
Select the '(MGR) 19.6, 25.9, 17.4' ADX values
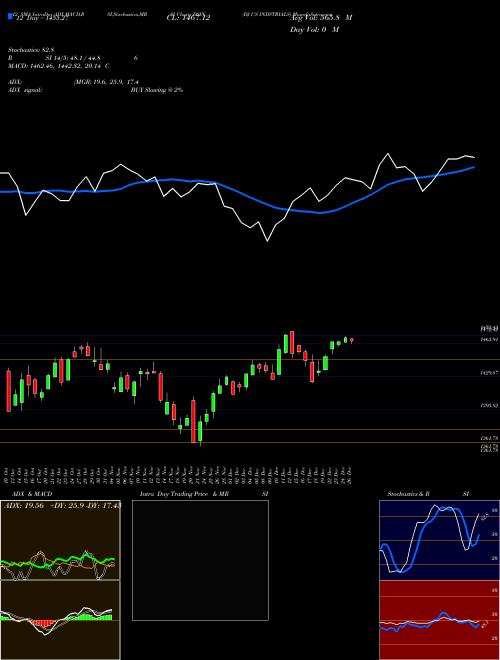106,82
